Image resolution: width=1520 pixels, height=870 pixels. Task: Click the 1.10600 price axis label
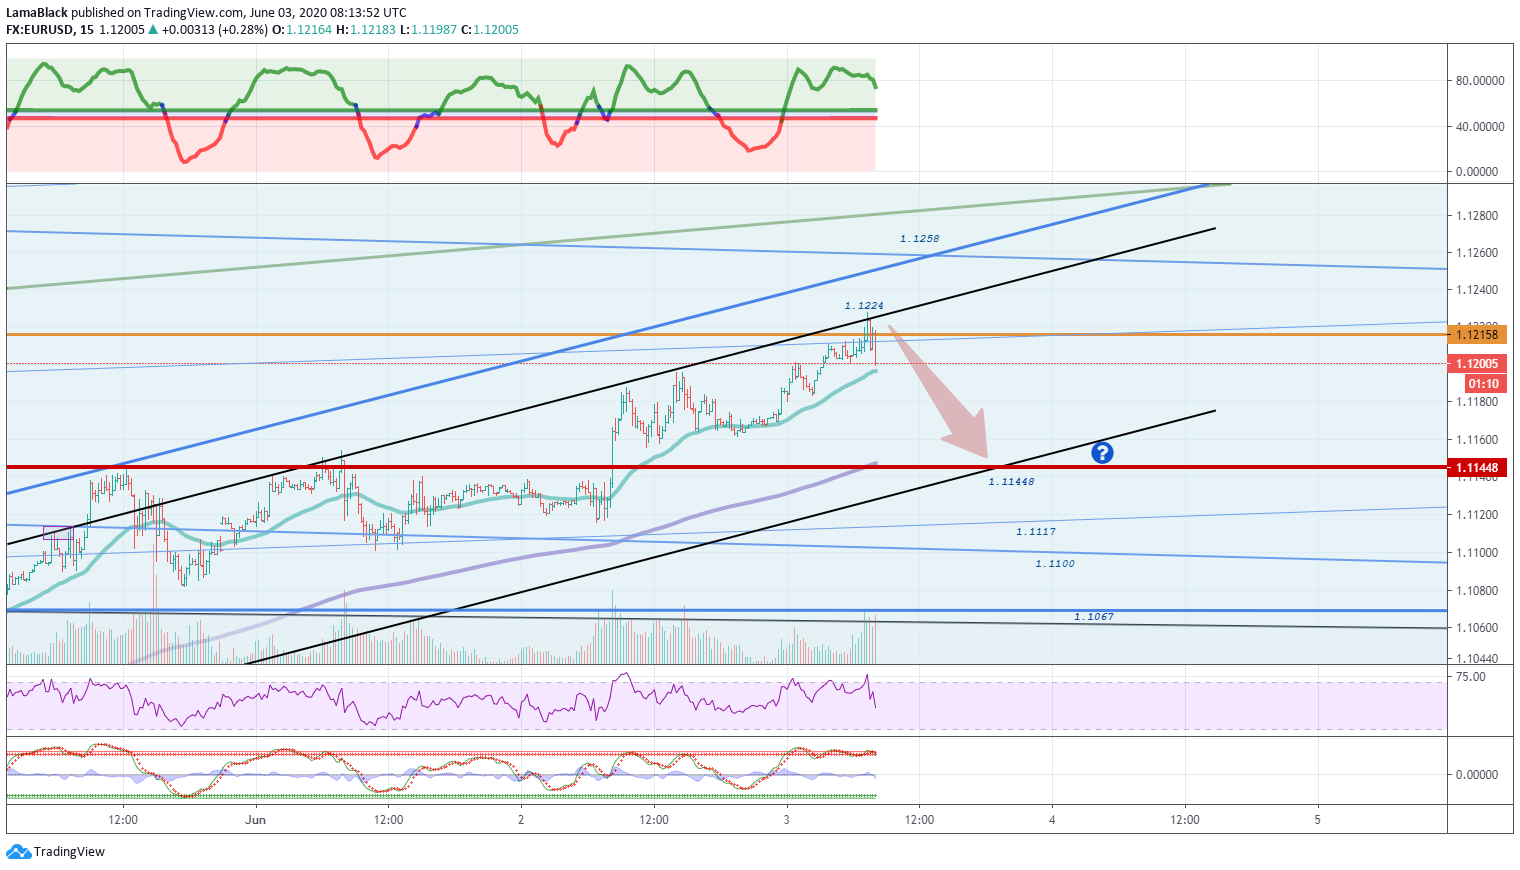[x=1477, y=628]
